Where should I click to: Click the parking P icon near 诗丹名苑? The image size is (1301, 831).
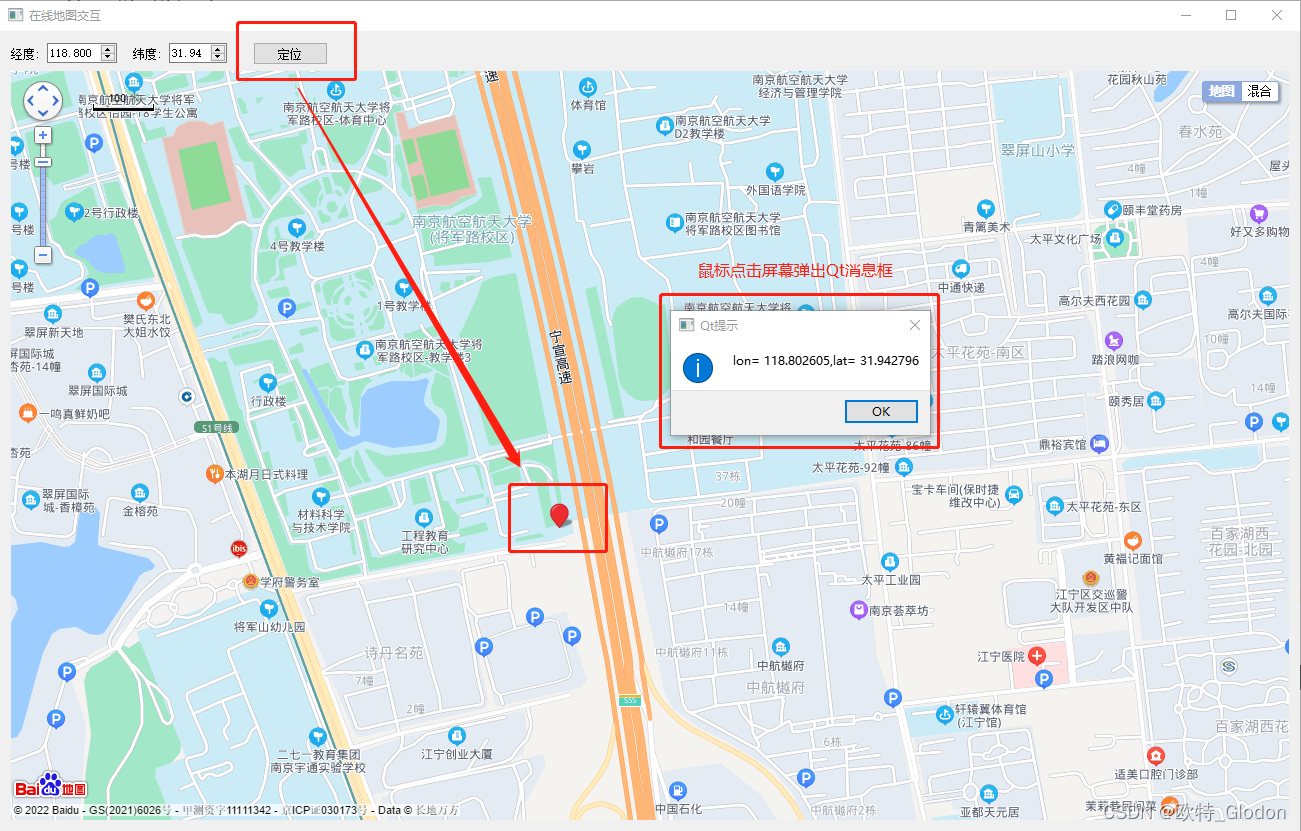click(x=485, y=646)
